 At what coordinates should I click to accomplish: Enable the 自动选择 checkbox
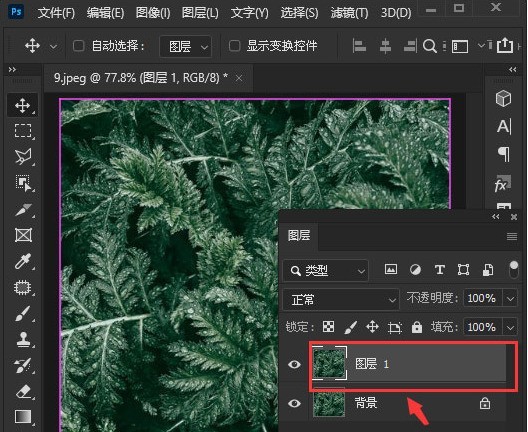coord(78,45)
